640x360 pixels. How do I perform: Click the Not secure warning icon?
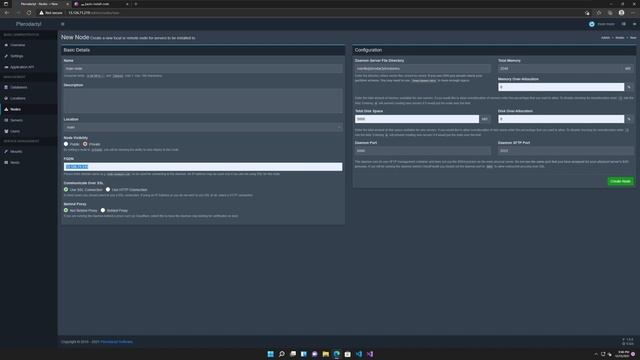tap(41, 13)
